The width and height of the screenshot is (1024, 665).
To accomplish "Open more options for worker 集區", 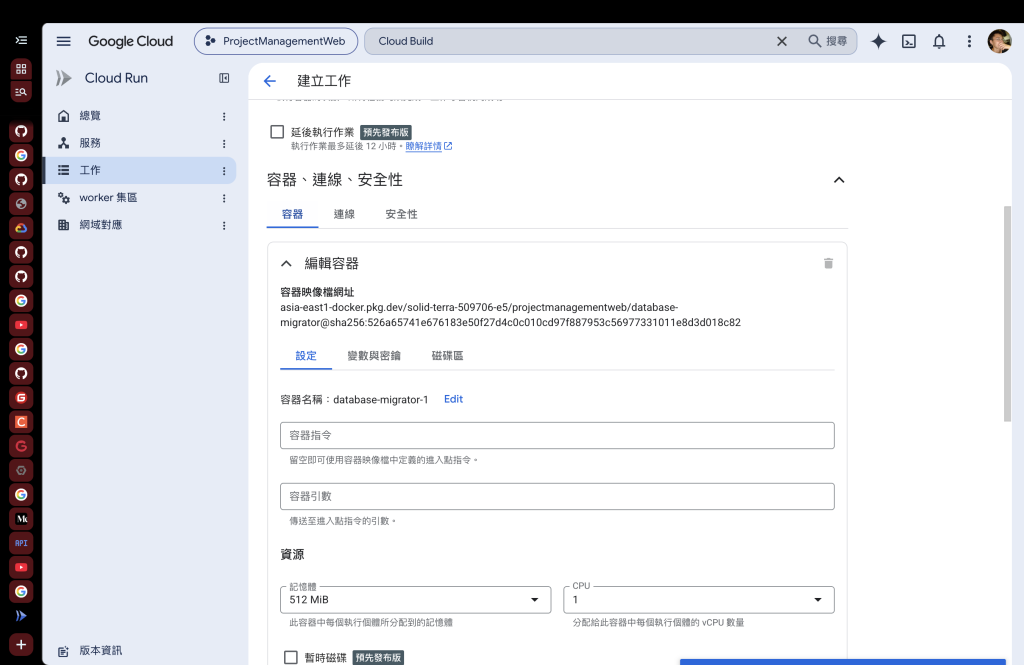I will pos(224,198).
